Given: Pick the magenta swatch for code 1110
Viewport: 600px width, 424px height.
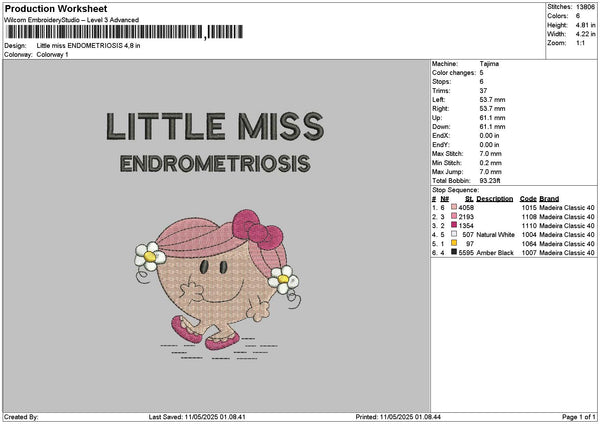Looking at the screenshot, I should [x=454, y=225].
